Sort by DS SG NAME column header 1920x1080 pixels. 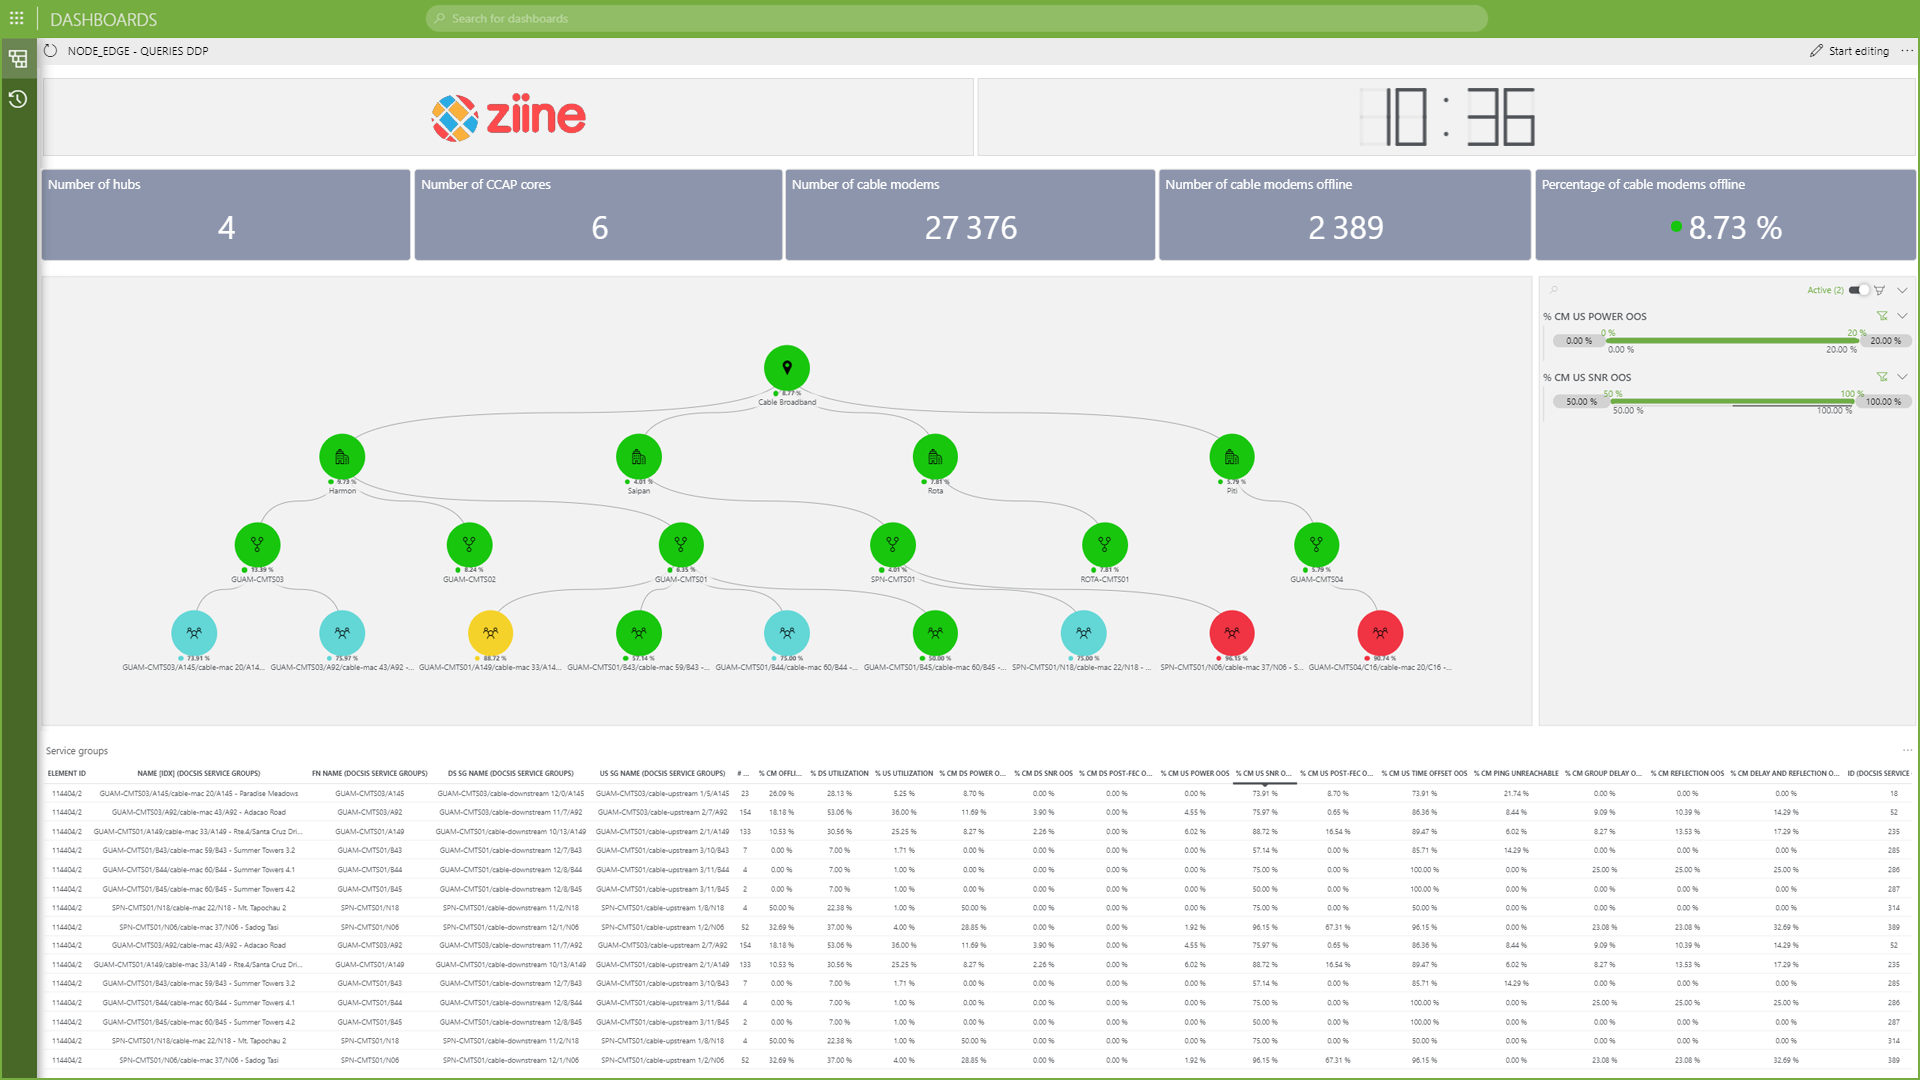[510, 773]
